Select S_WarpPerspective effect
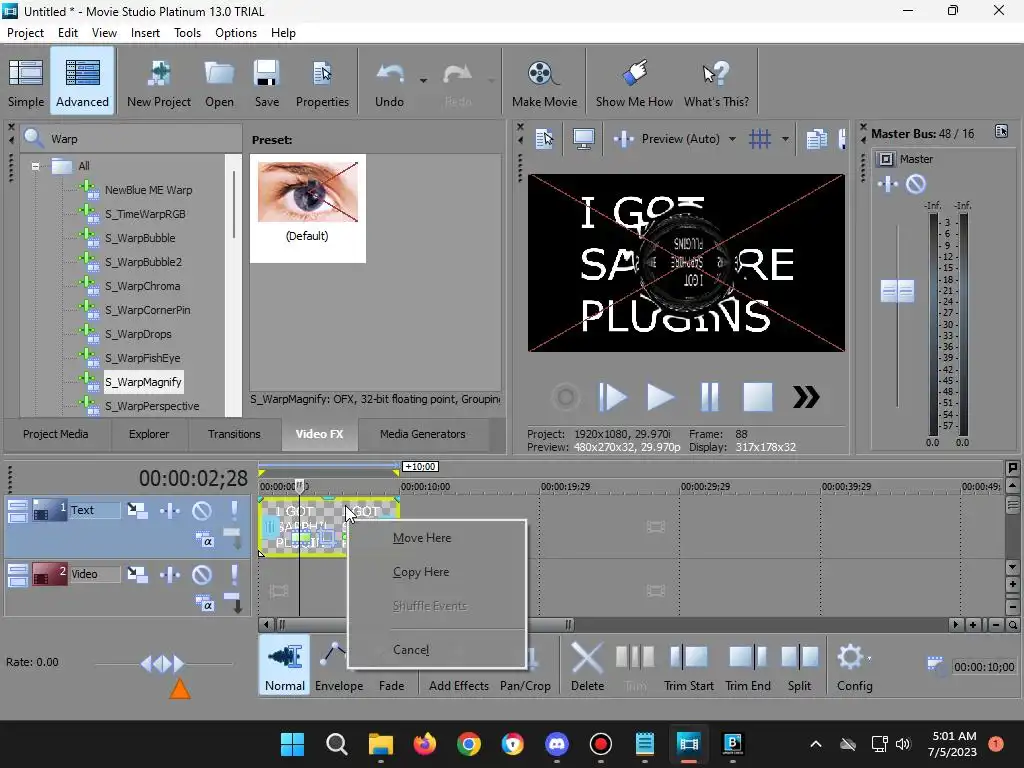Viewport: 1024px width, 768px height. coord(152,406)
